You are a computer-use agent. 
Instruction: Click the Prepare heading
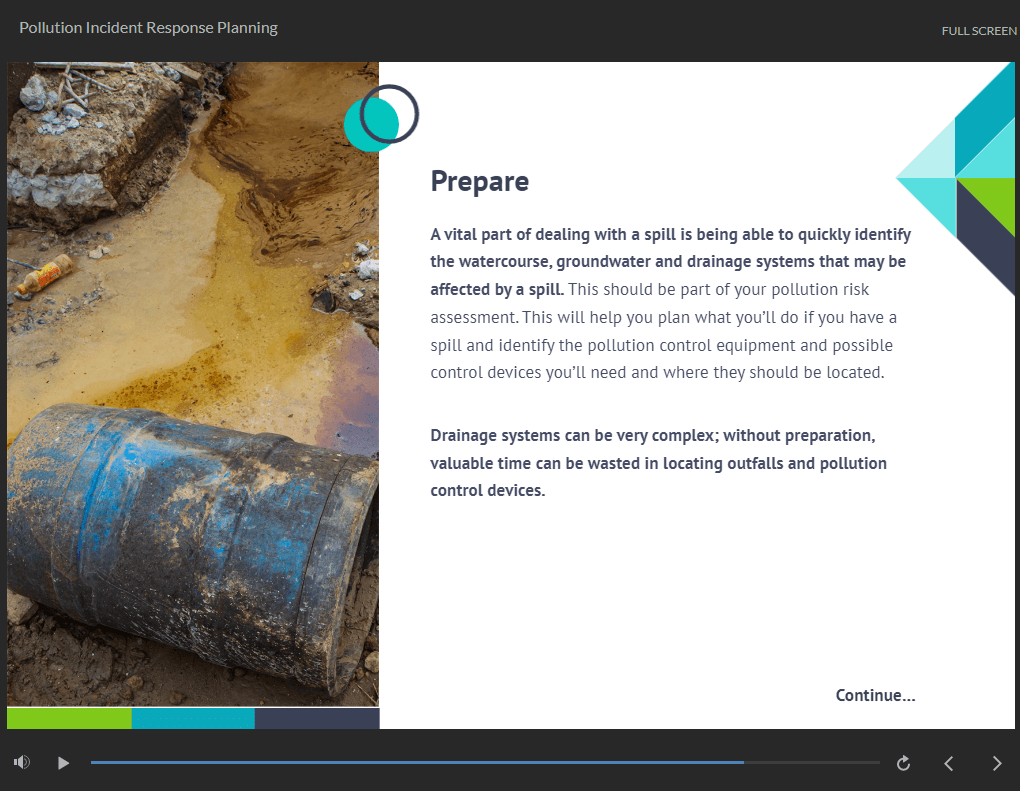(x=479, y=181)
